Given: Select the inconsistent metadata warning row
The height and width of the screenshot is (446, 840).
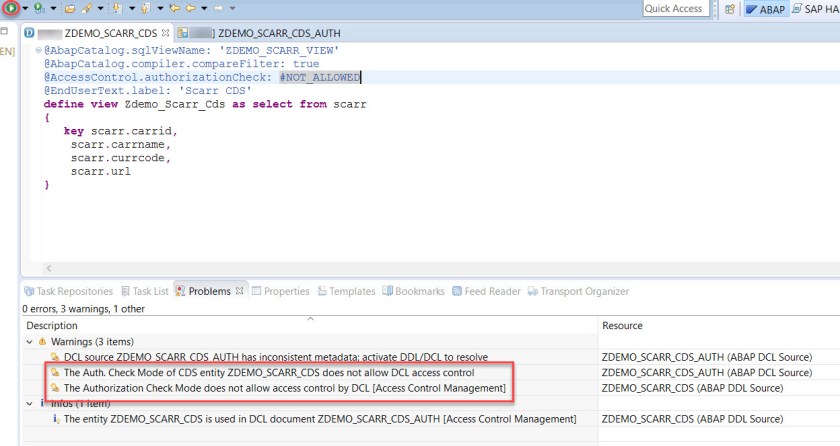Looking at the screenshot, I should (276, 357).
